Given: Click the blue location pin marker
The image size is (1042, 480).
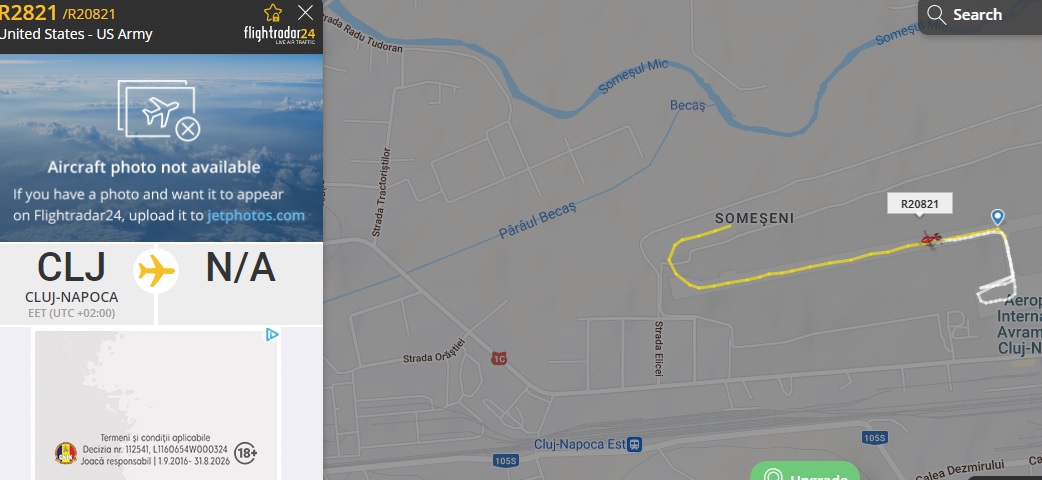Looking at the screenshot, I should tap(997, 217).
